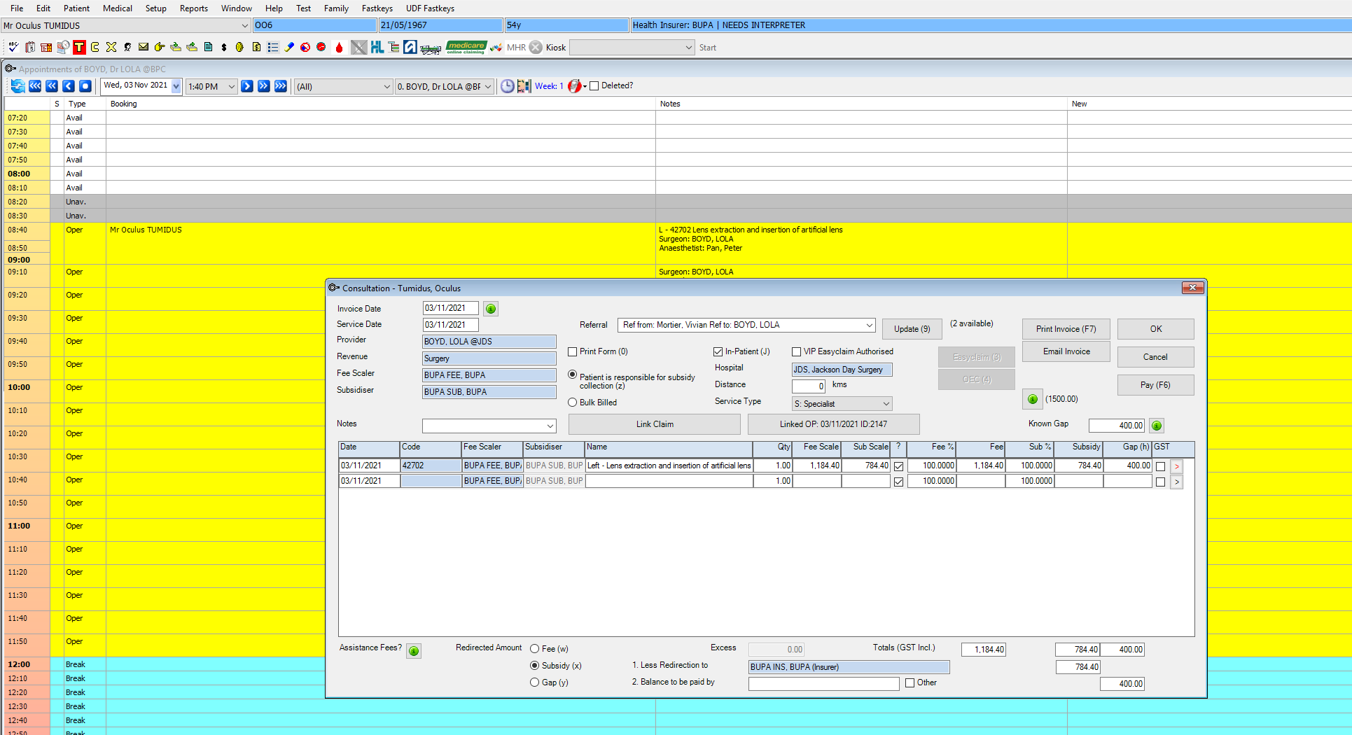
Task: Click the Email Invoice button
Action: (x=1066, y=352)
